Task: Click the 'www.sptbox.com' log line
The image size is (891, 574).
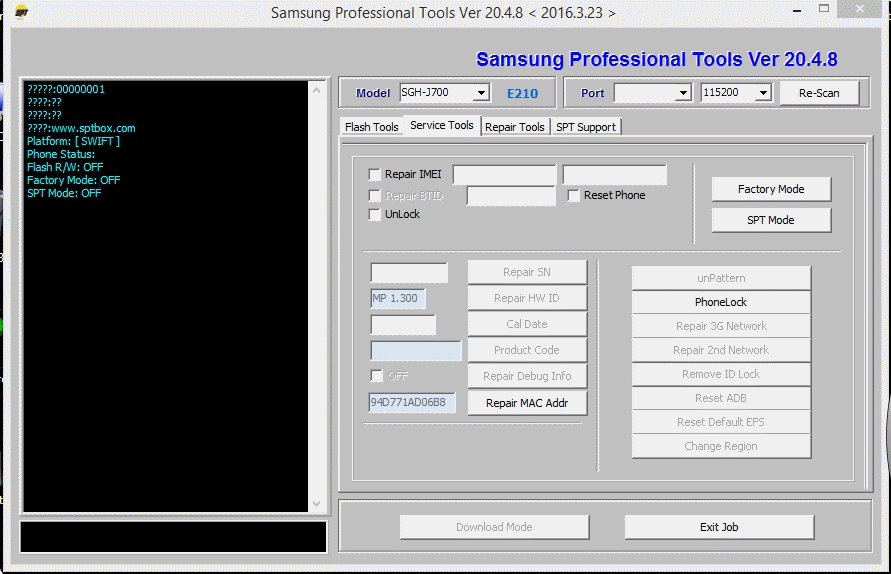Action: (81, 128)
